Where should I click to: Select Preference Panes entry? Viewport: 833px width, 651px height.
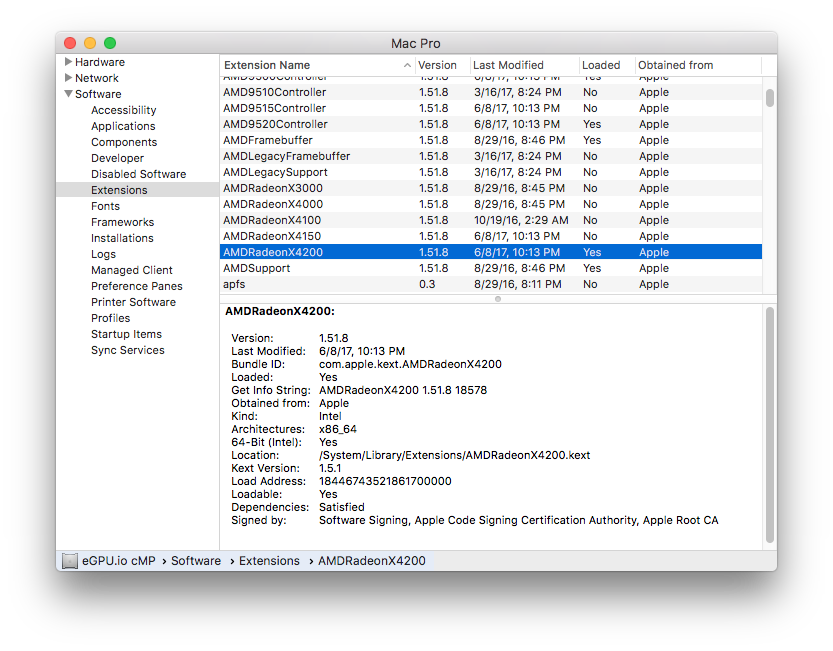137,286
